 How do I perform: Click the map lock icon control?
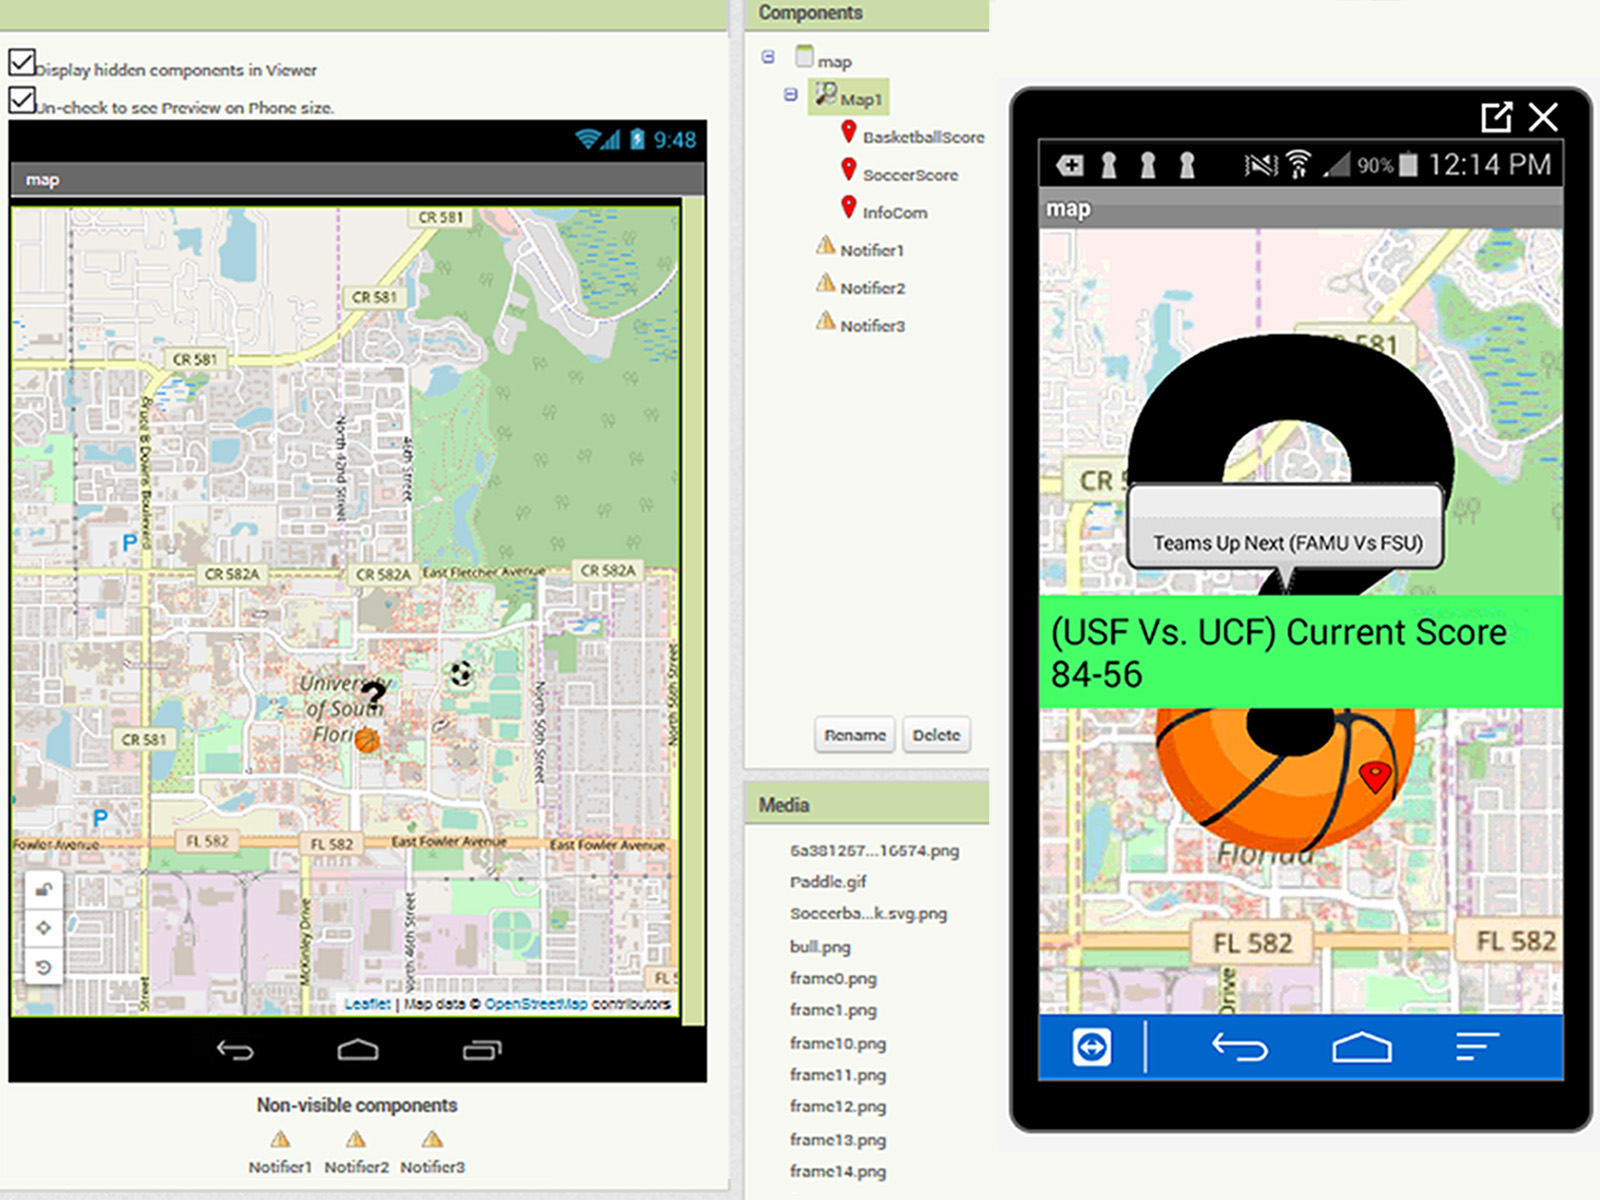pos(44,890)
